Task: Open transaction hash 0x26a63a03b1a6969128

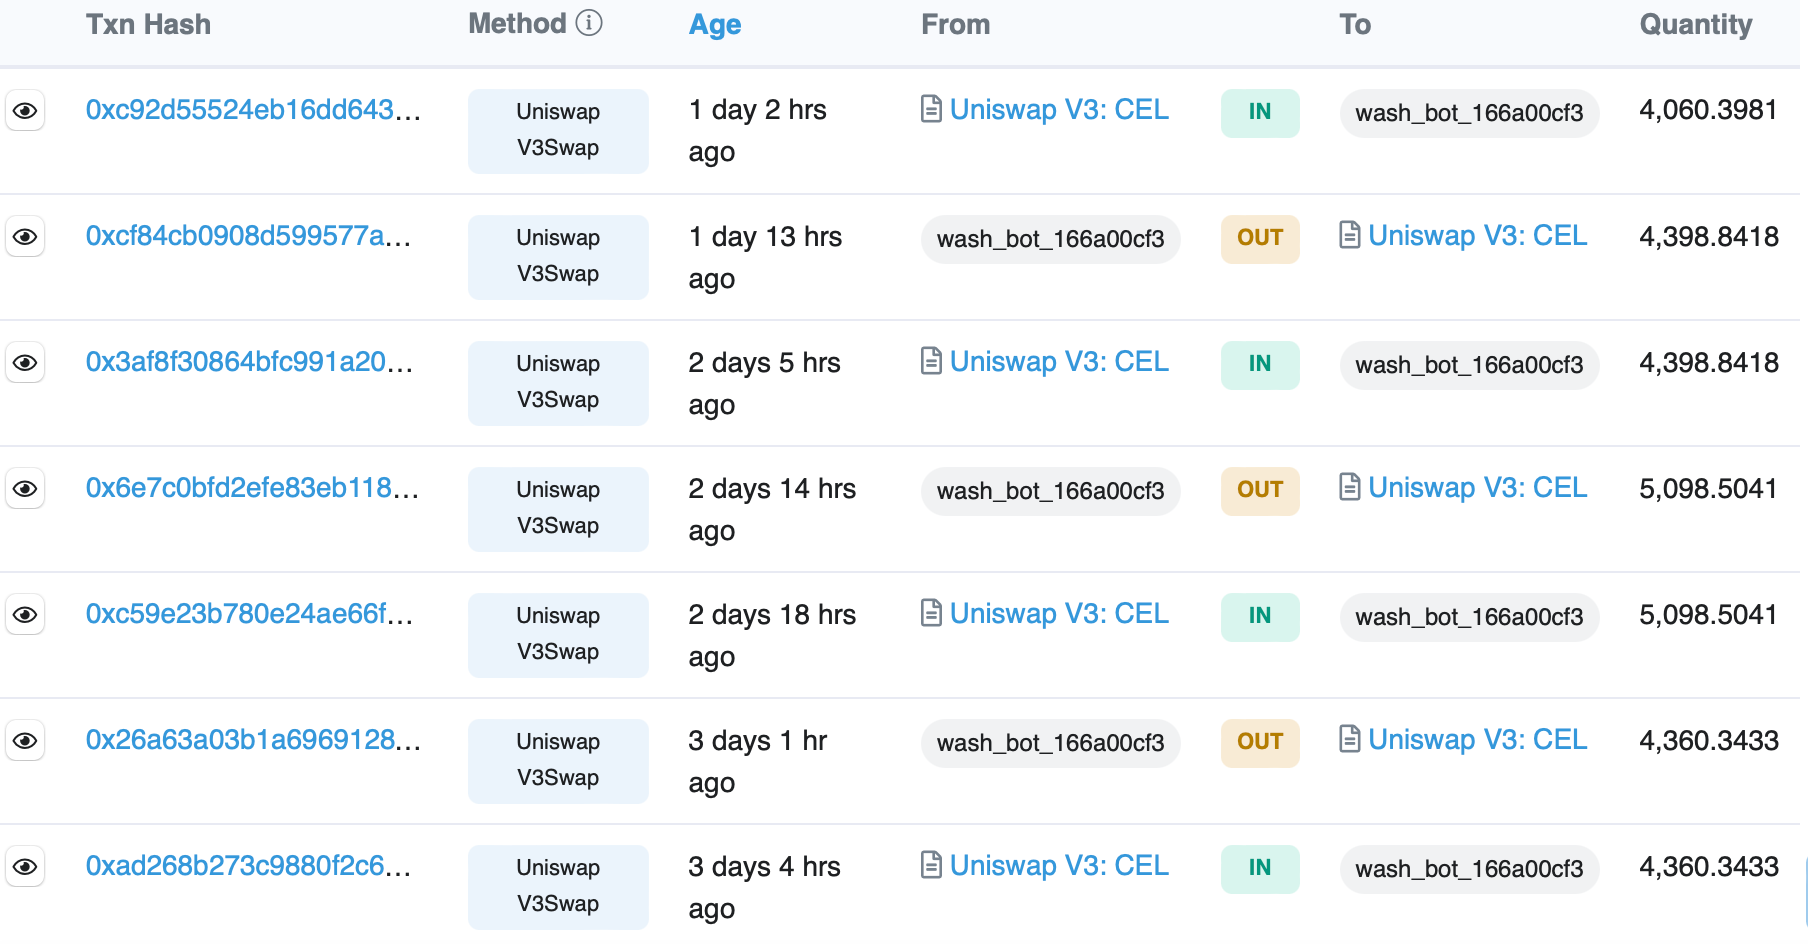Action: (x=253, y=740)
